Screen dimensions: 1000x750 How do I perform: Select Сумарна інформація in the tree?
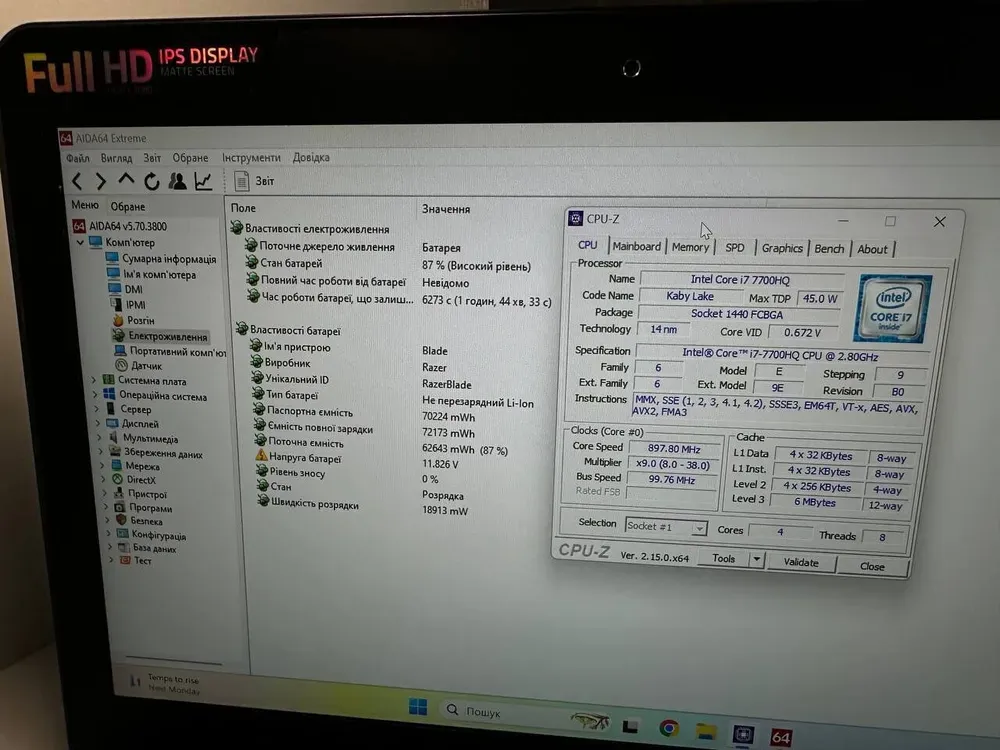pos(168,259)
